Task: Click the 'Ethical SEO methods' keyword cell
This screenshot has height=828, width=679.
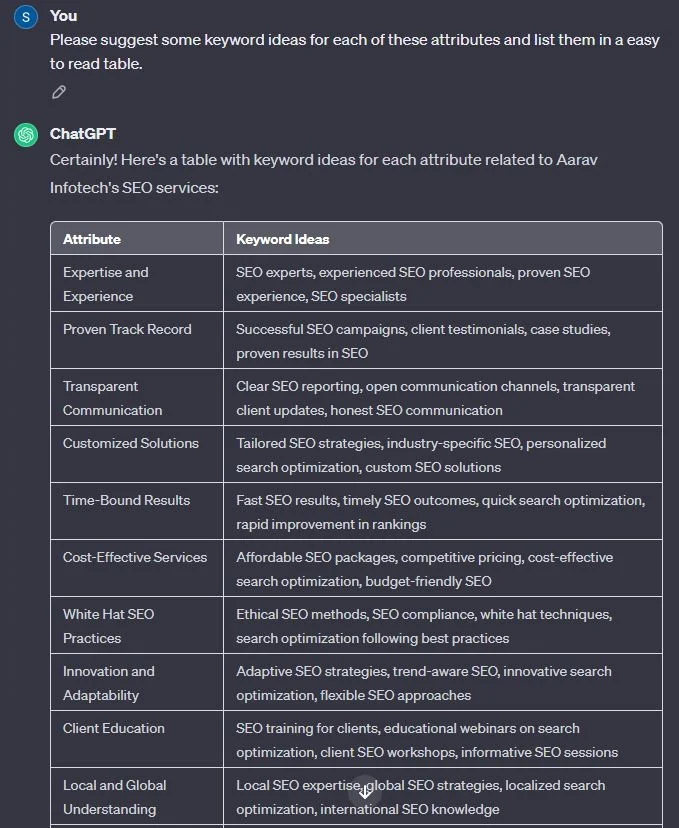Action: coord(442,626)
